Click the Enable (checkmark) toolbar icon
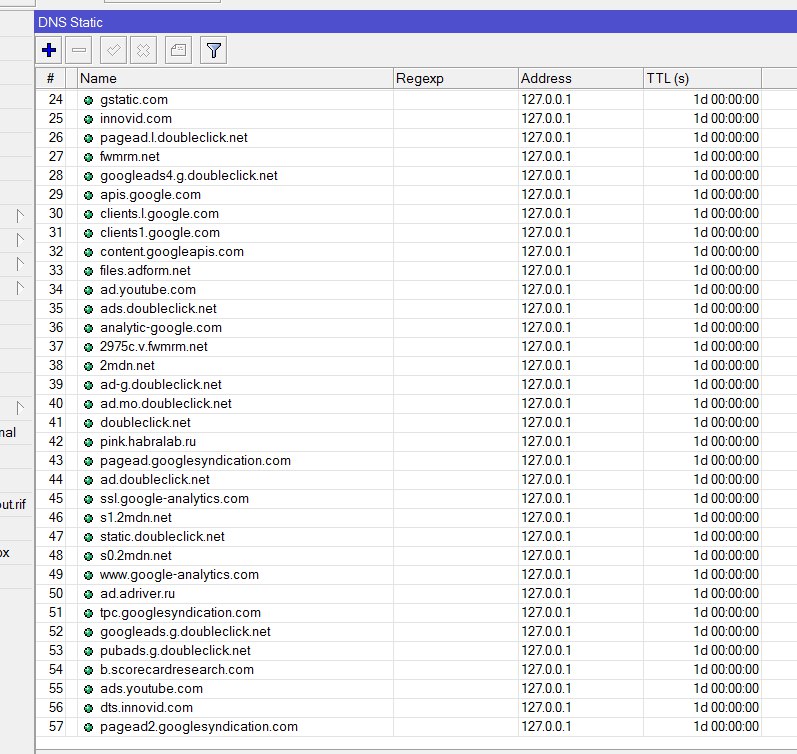Image resolution: width=797 pixels, height=754 pixels. [x=113, y=50]
